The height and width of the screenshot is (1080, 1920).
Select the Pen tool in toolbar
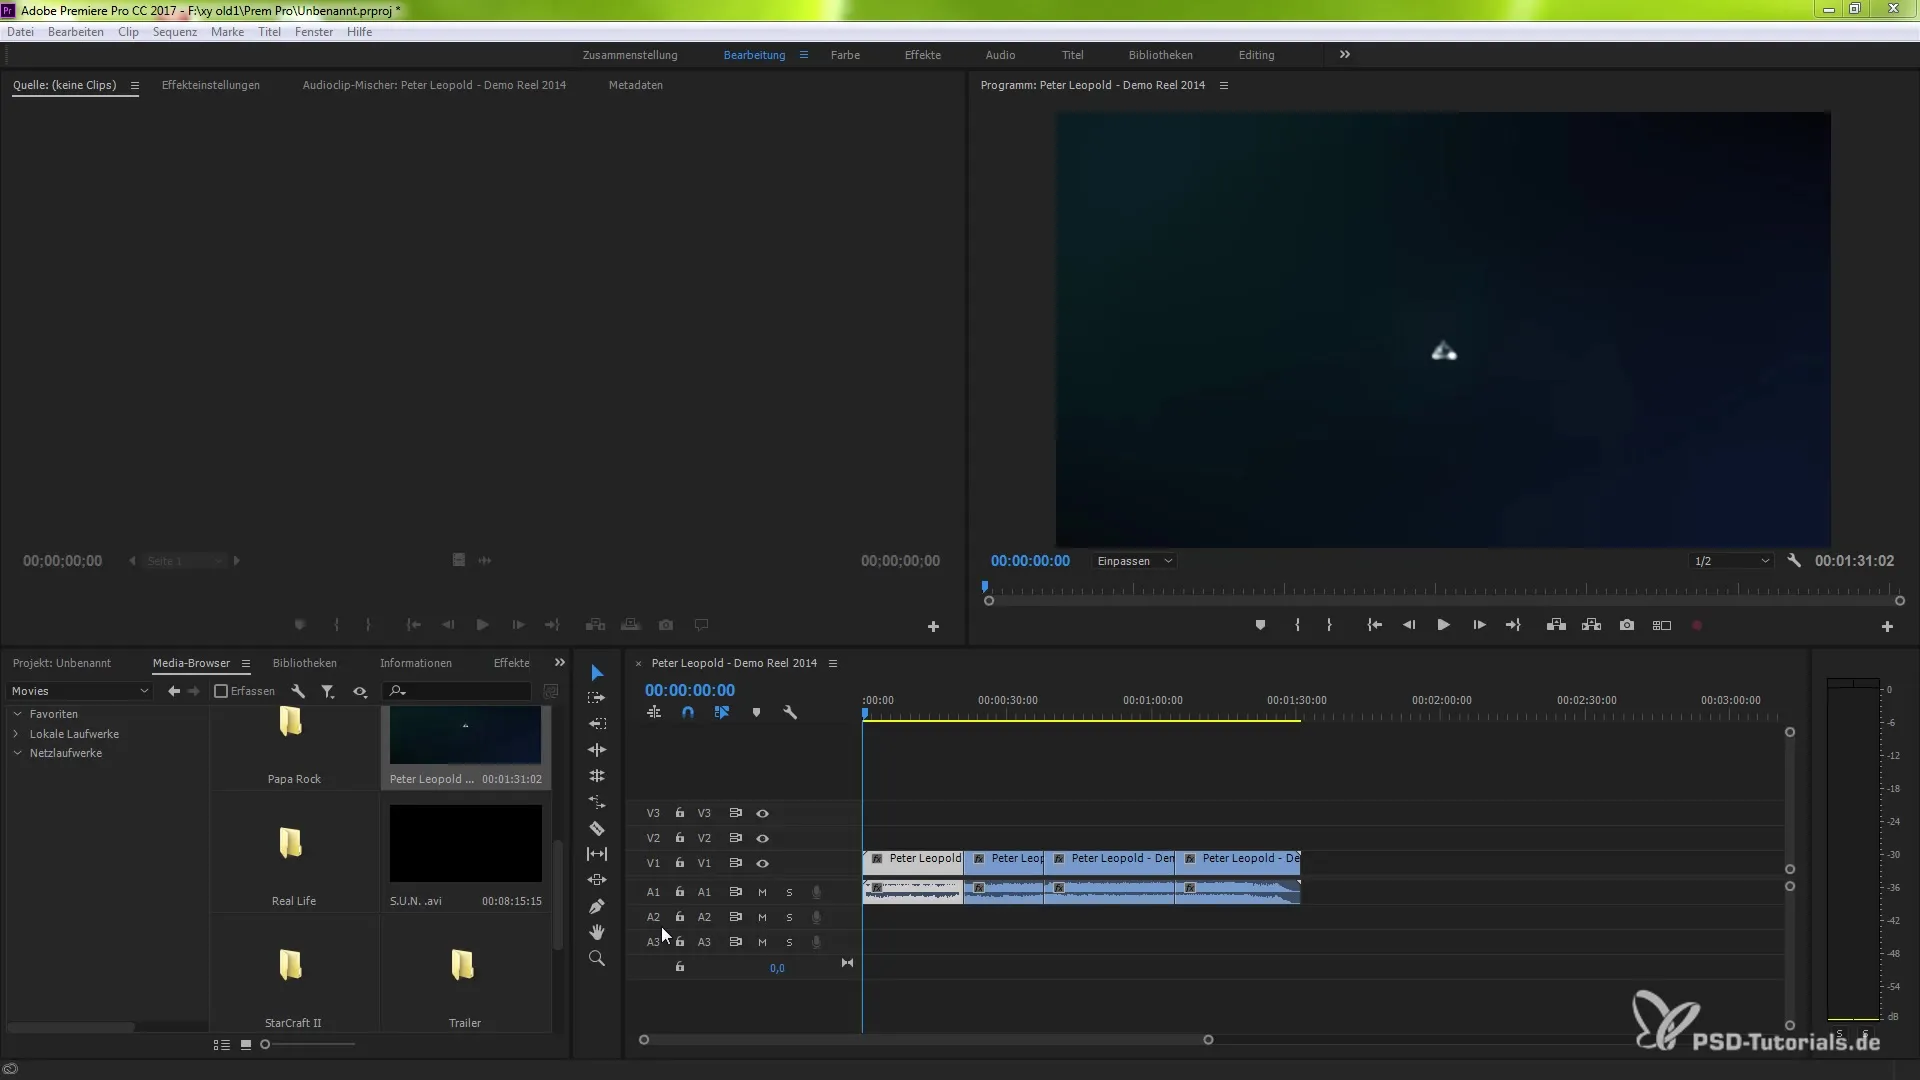(x=597, y=906)
